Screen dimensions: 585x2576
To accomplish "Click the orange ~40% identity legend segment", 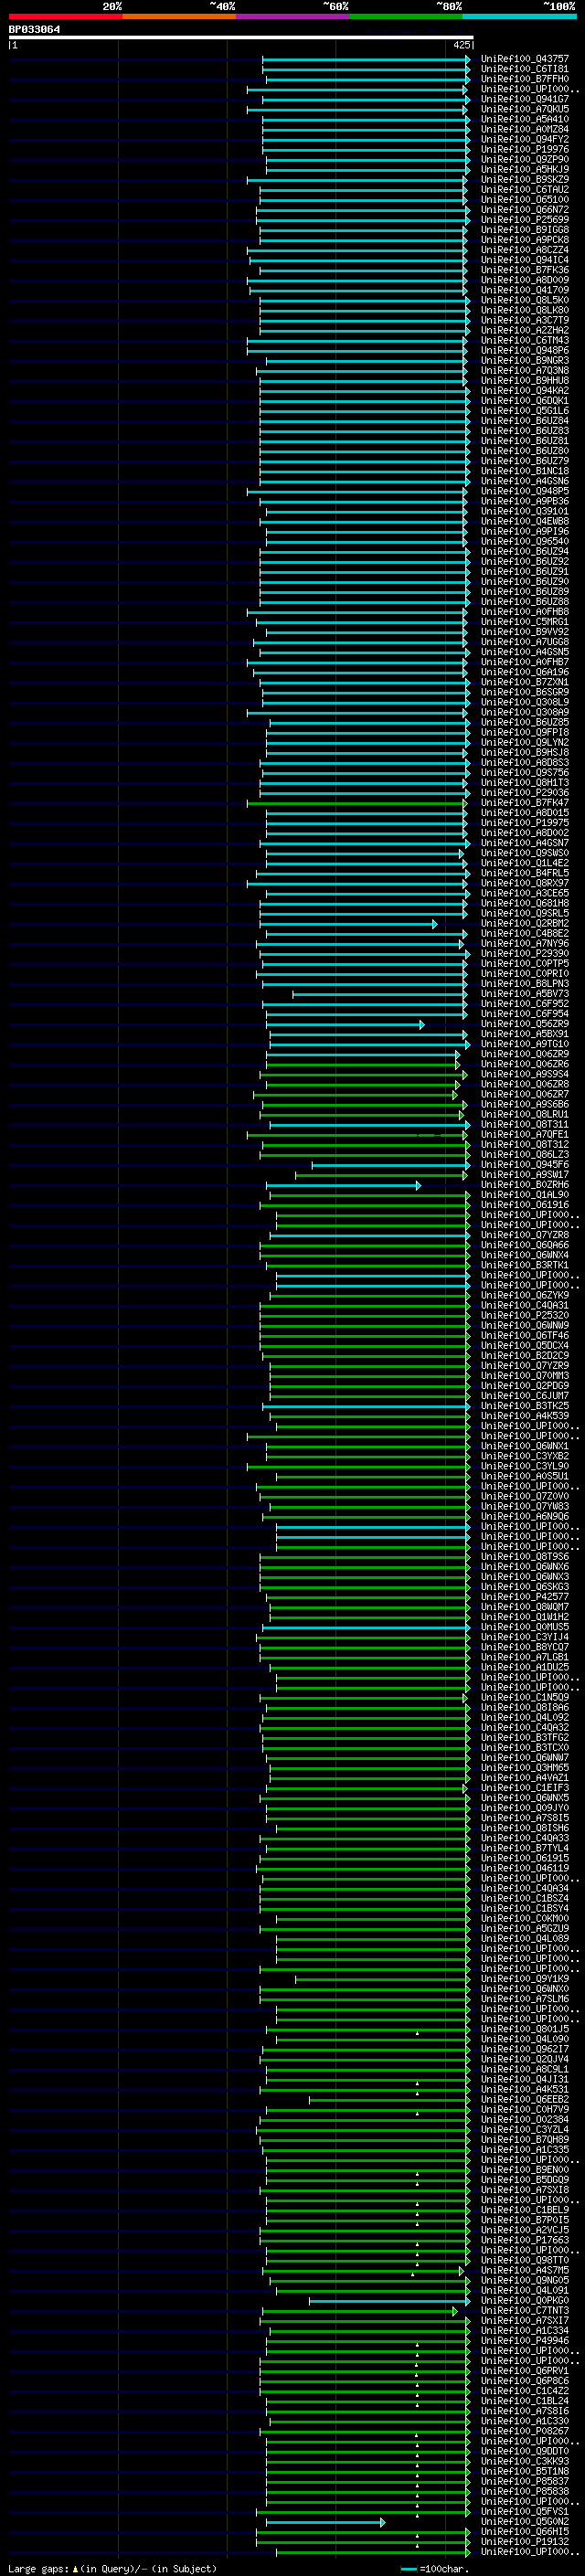I will point(179,16).
